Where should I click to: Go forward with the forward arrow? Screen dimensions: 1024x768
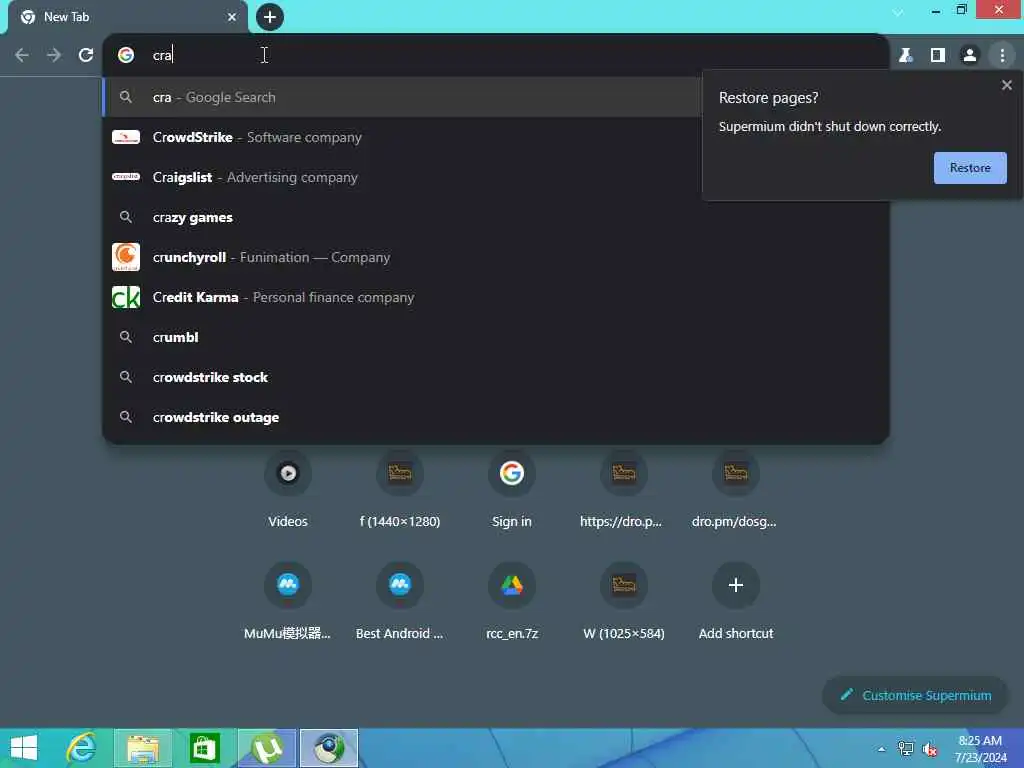click(54, 55)
